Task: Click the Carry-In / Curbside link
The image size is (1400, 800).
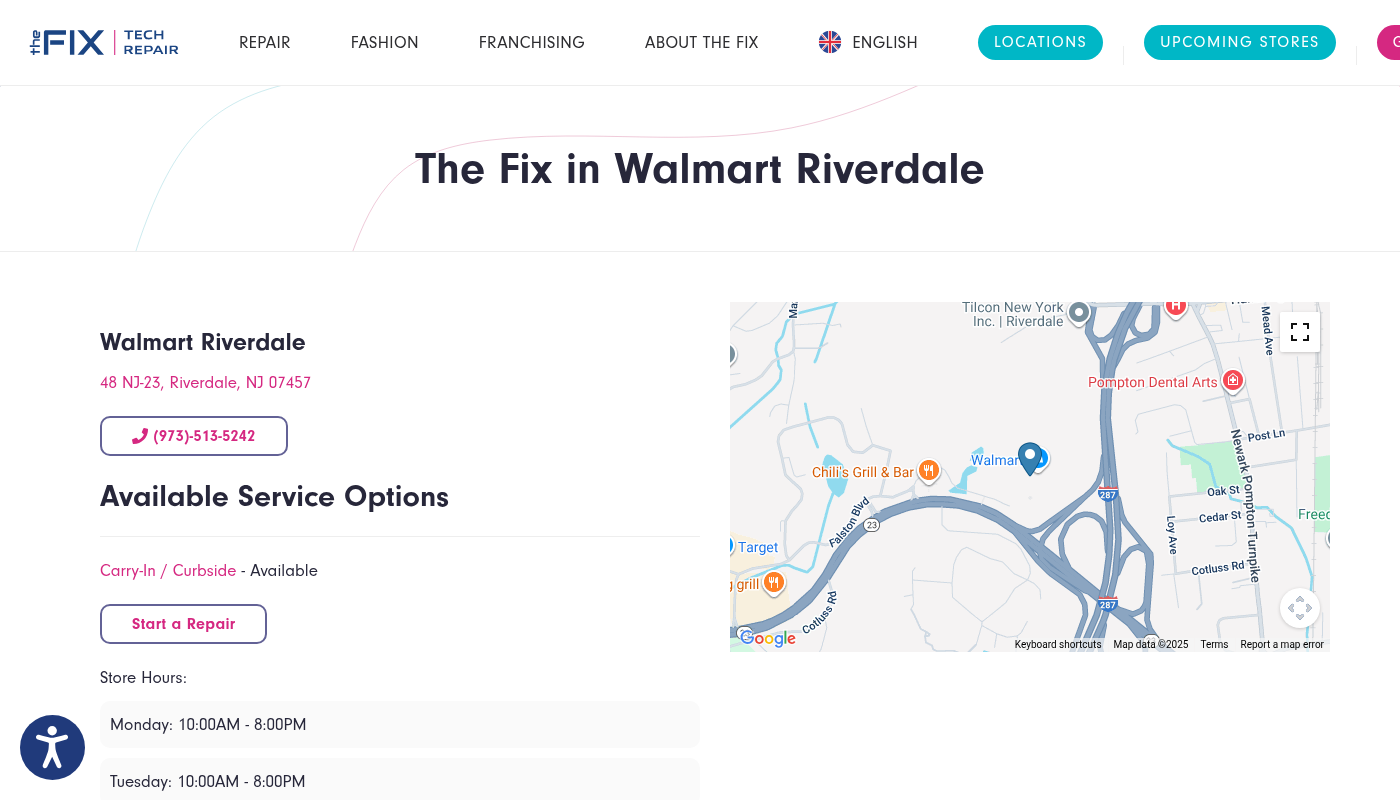Action: coord(168,571)
